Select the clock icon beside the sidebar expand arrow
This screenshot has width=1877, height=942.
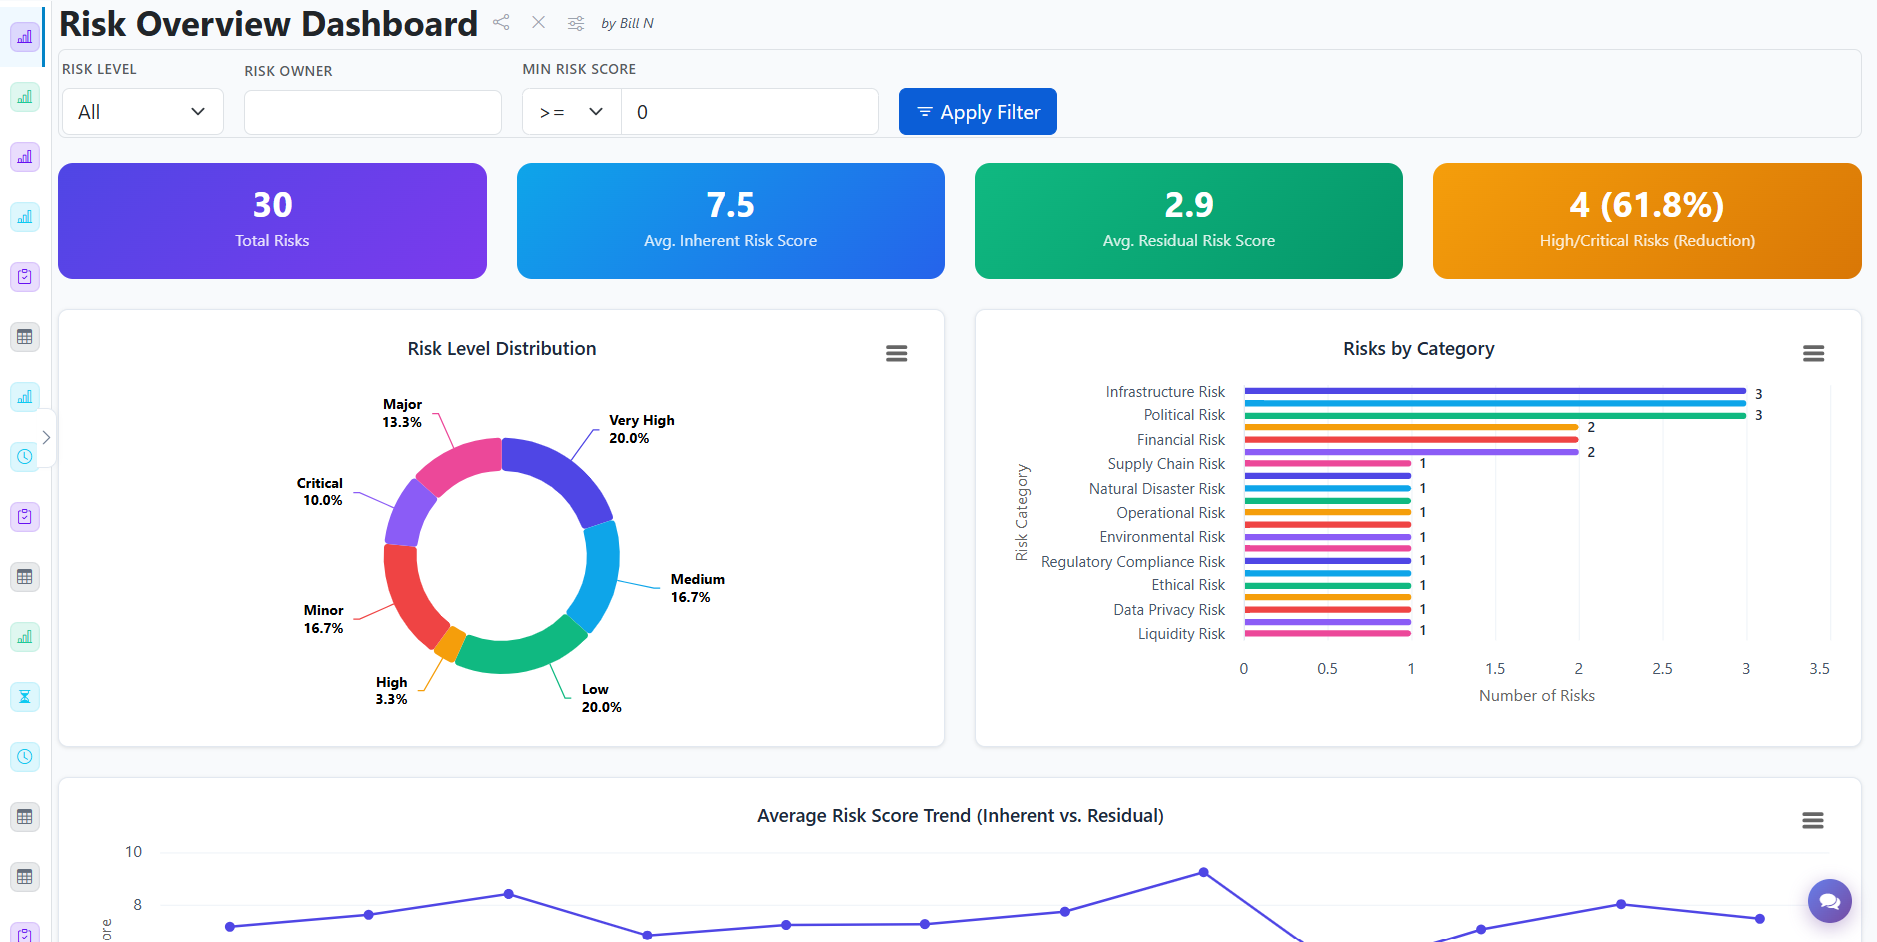click(x=25, y=457)
